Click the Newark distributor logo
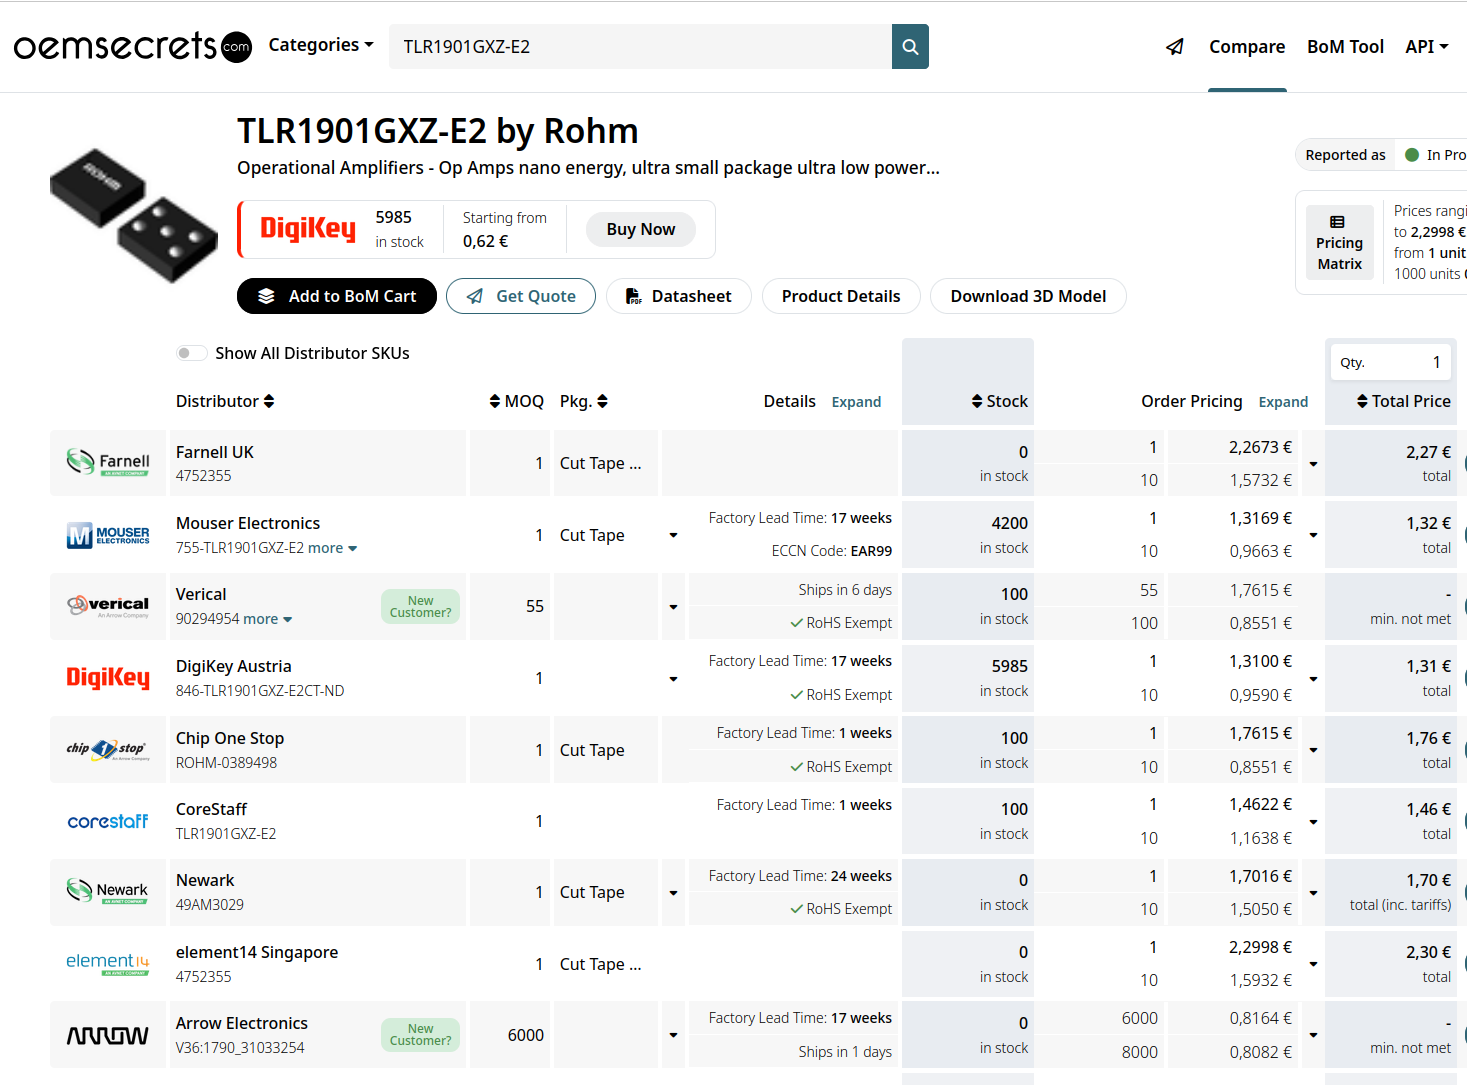 click(108, 891)
